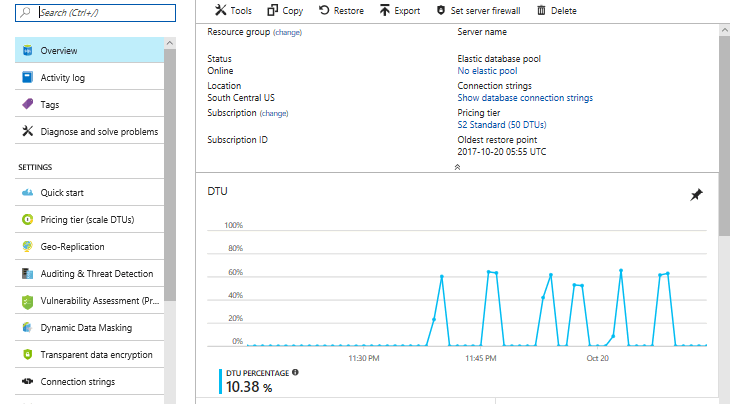Click the main panel scrollbar up arrow
The image size is (730, 404).
pos(724,30)
